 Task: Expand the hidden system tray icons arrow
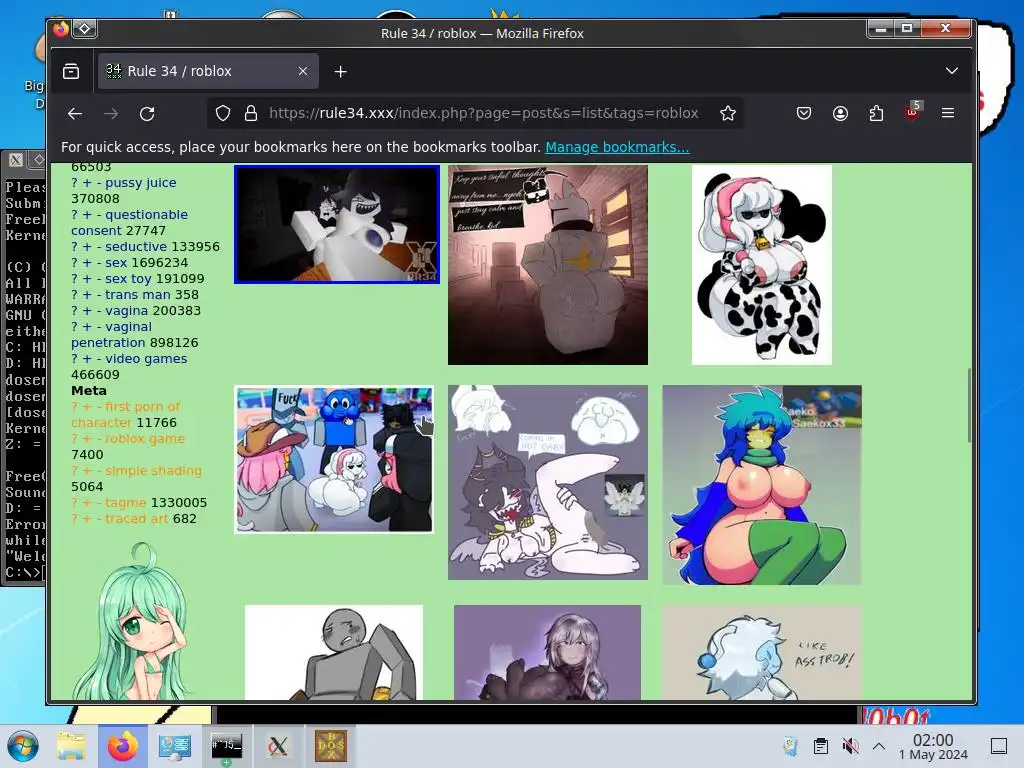(x=879, y=746)
